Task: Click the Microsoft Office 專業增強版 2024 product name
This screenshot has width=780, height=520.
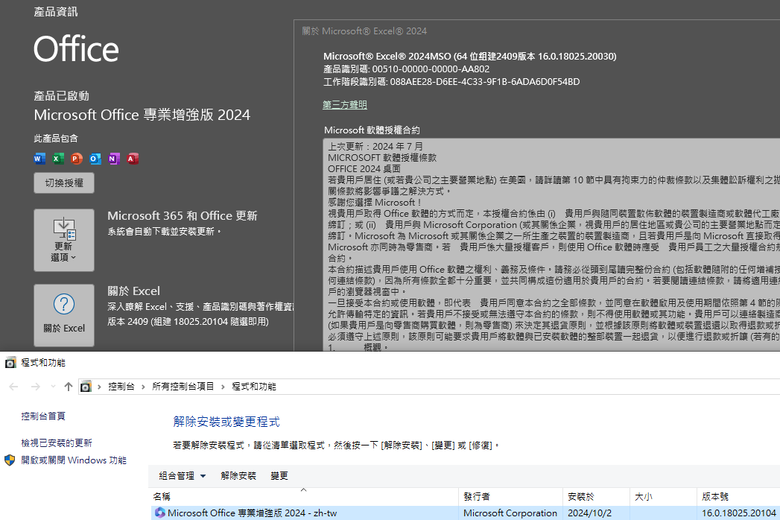Action: coord(142,115)
